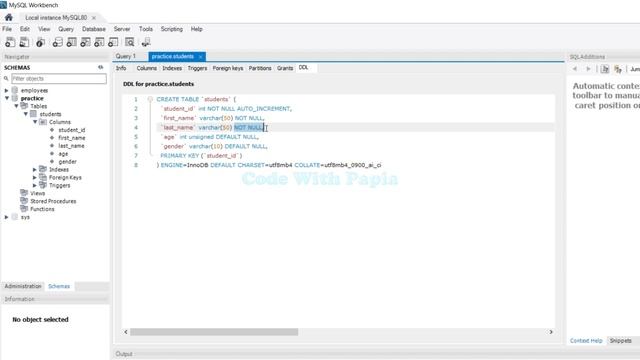This screenshot has height=360, width=640.
Task: Open the Edit menu
Action: [x=25, y=29]
